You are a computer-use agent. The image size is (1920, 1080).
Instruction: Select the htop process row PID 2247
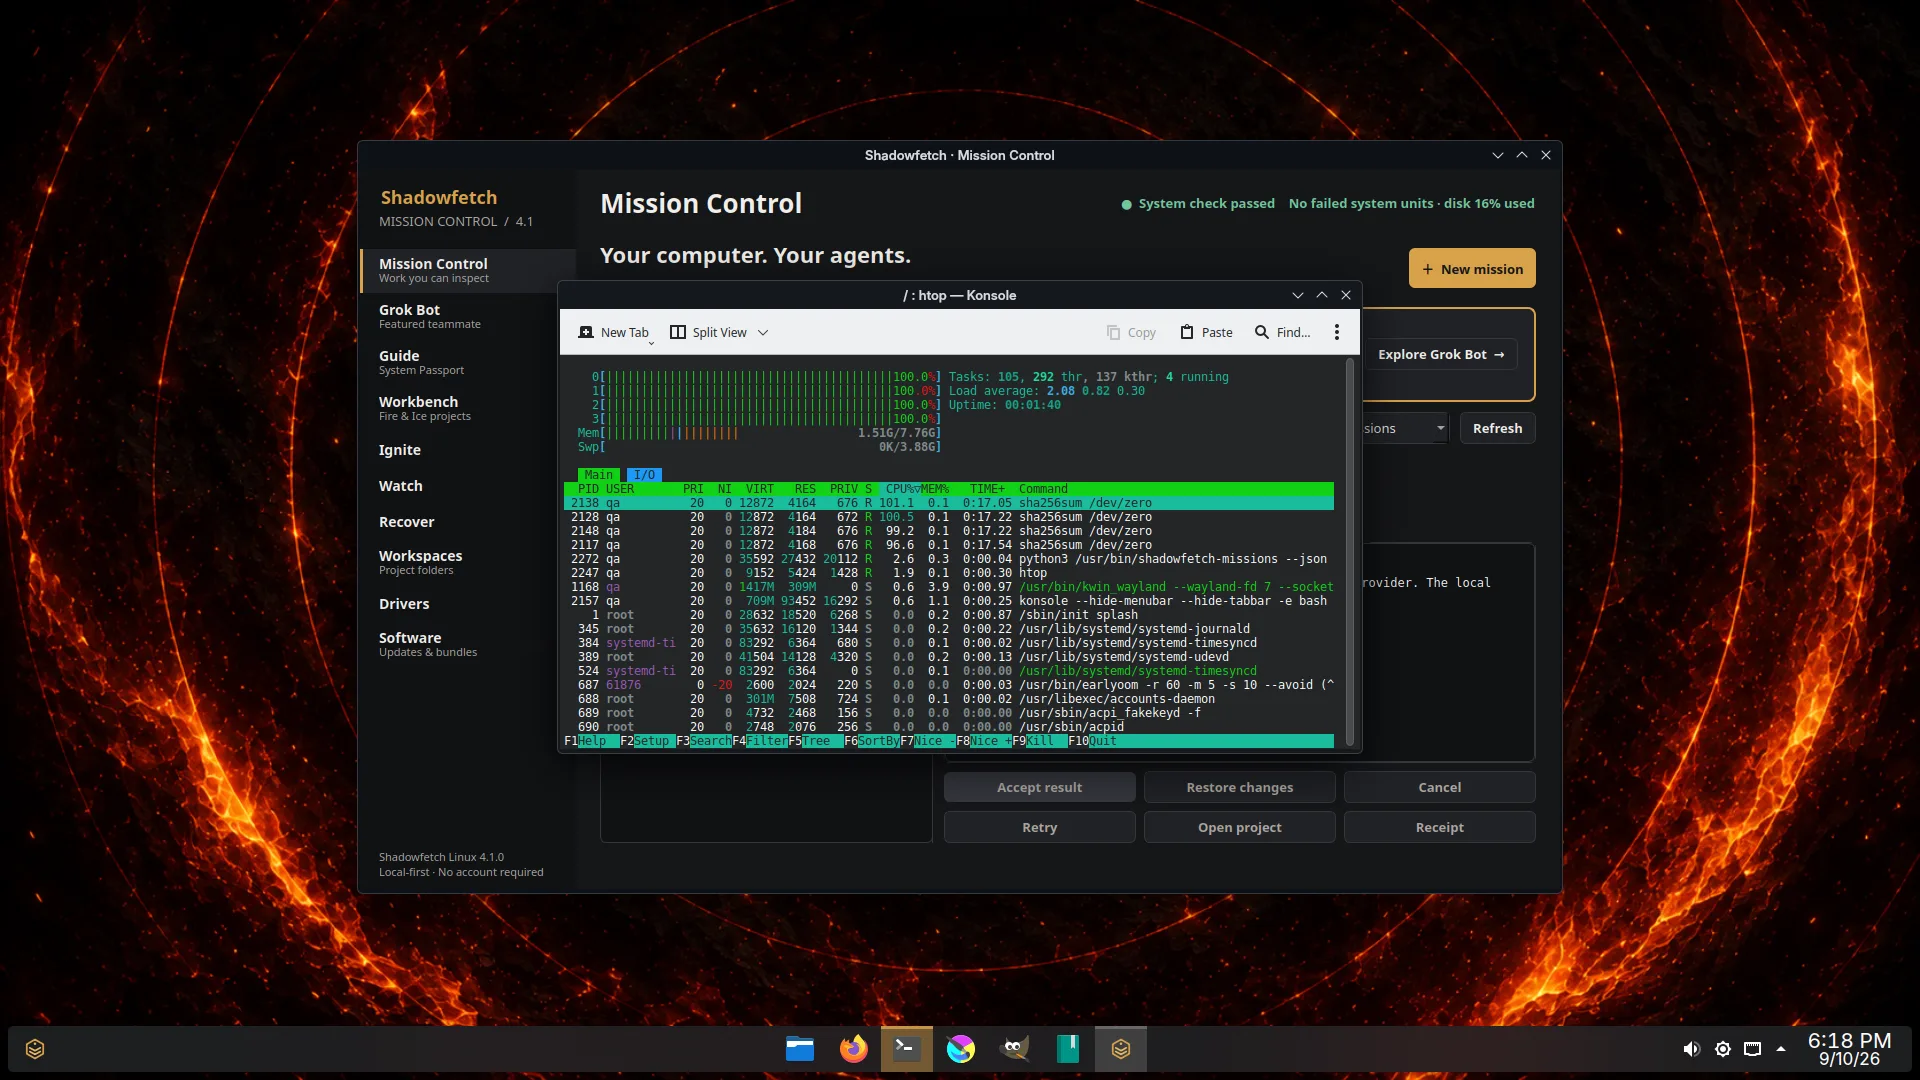948,573
